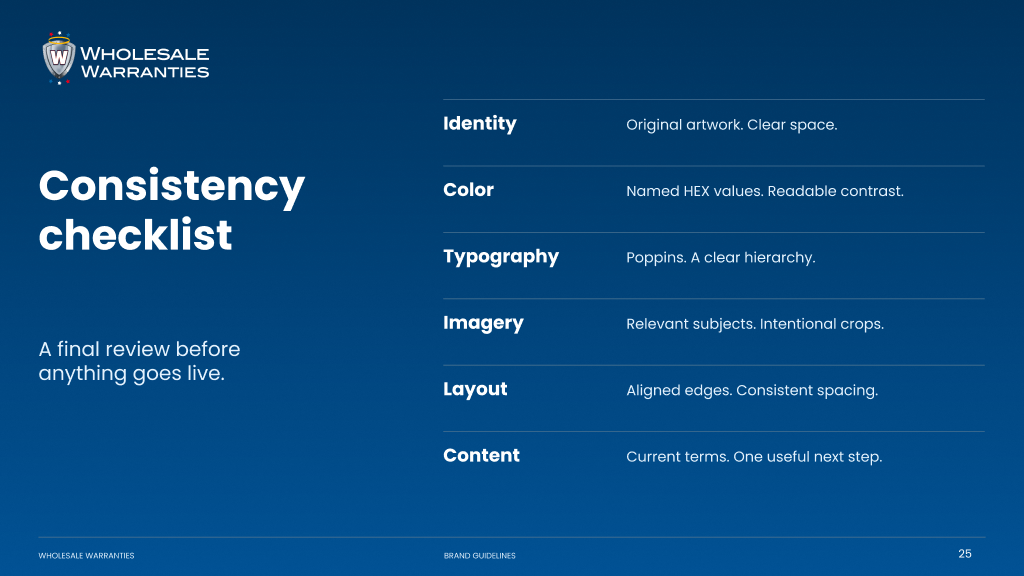The height and width of the screenshot is (576, 1024).
Task: Select the "Imagery" checklist heading
Action: (x=483, y=323)
